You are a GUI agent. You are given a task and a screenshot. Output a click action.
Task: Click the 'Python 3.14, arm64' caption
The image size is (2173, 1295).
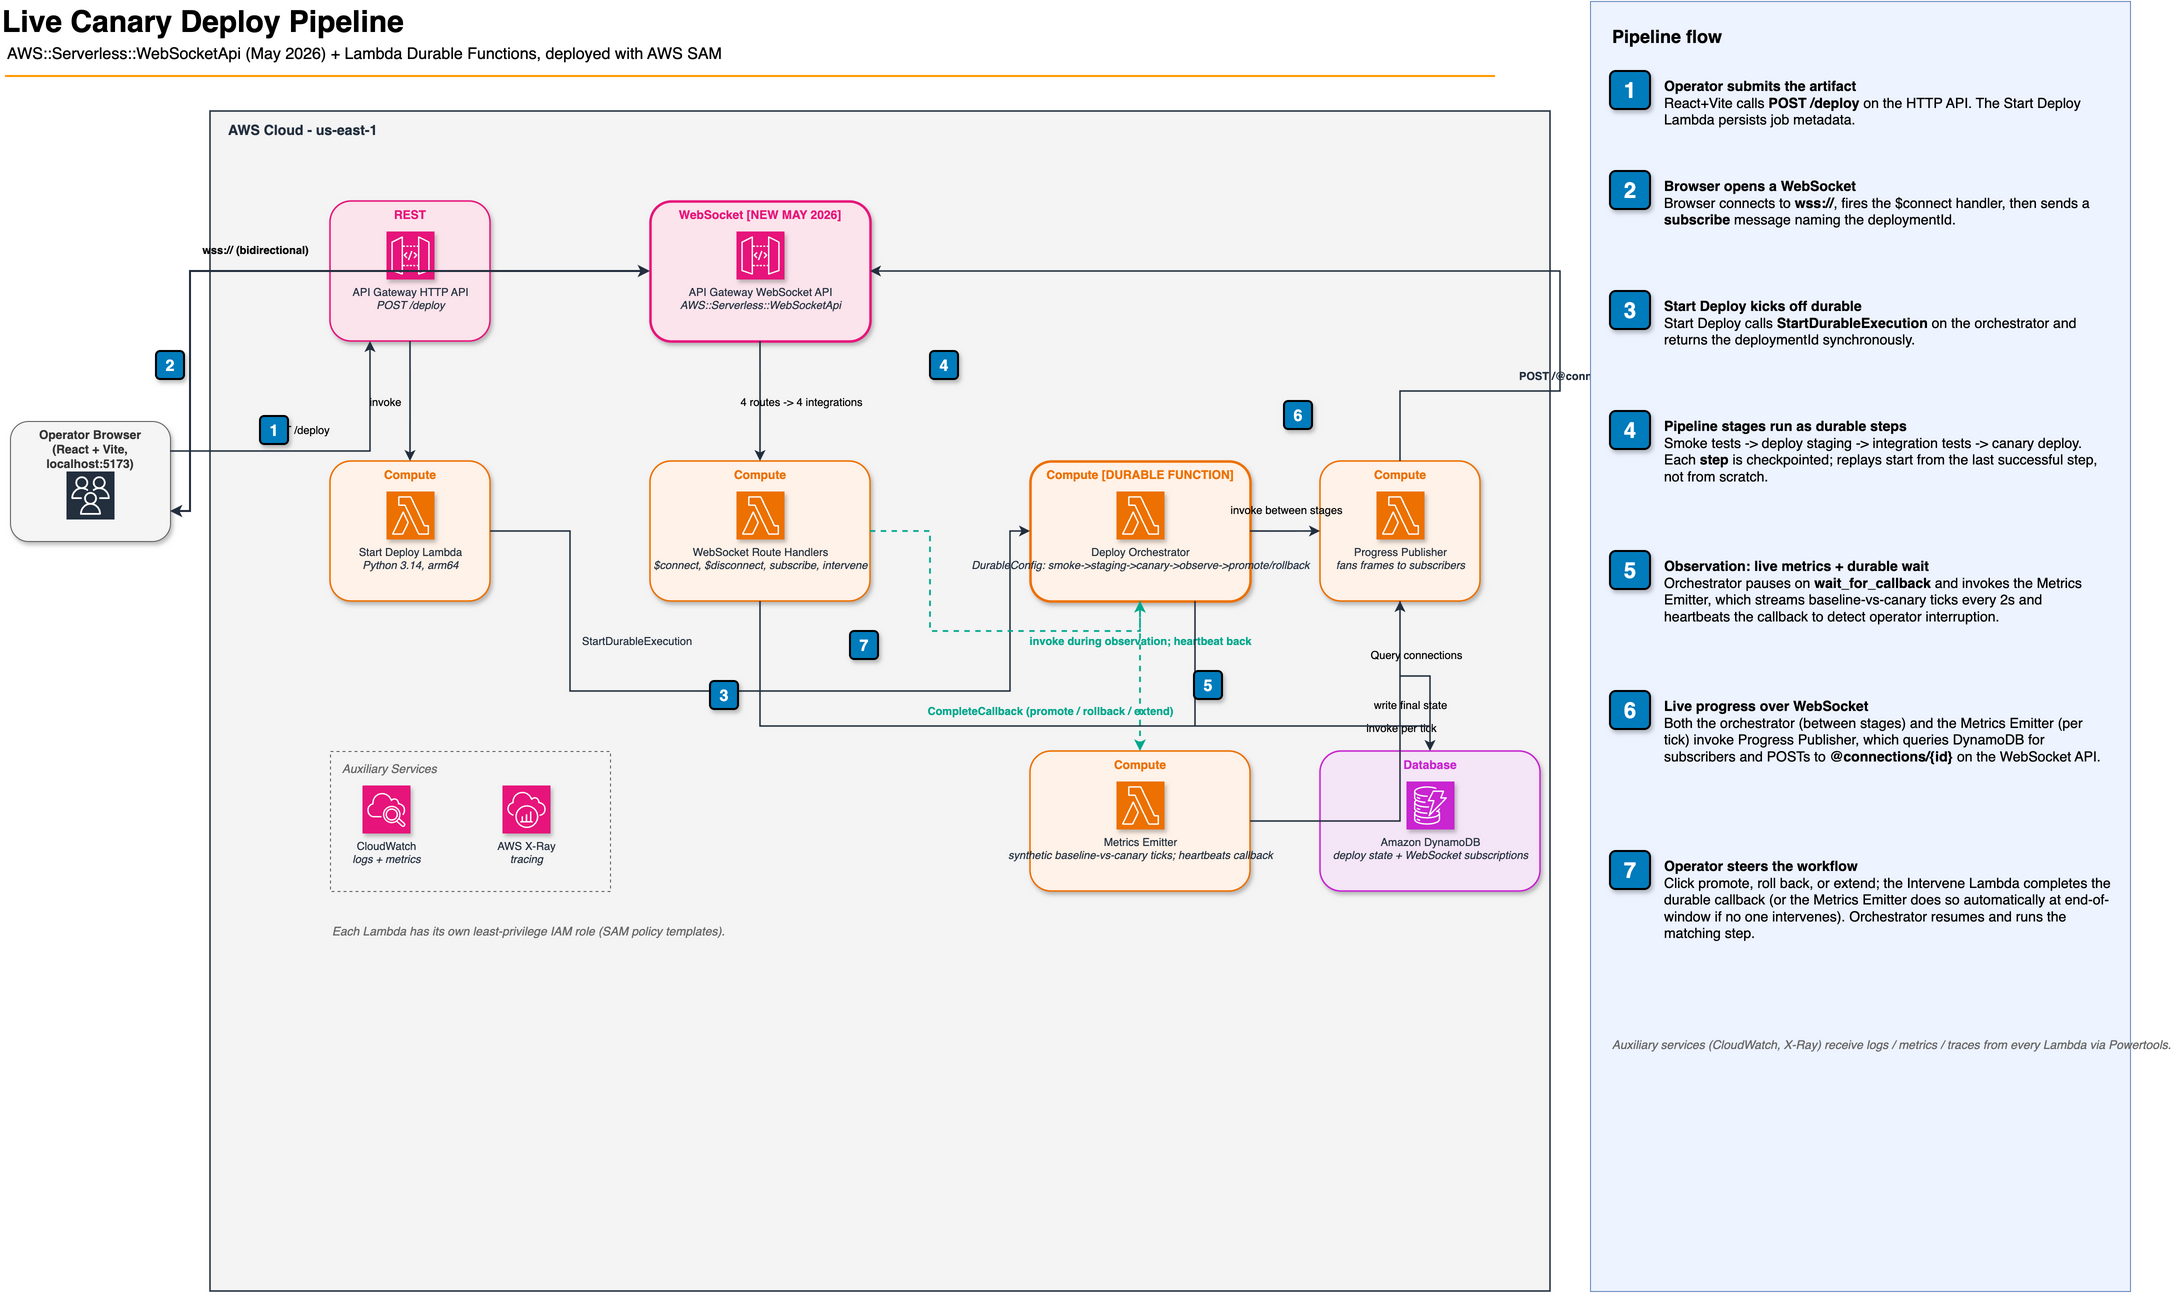pyautogui.click(x=411, y=566)
